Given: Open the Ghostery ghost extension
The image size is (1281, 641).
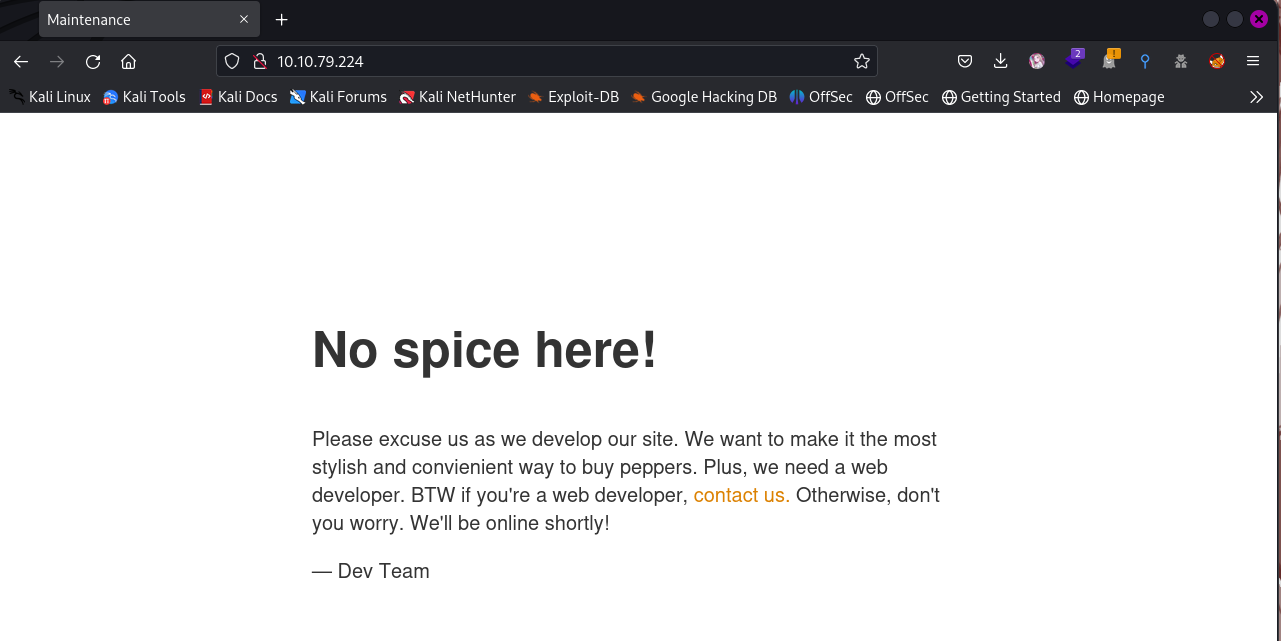Looking at the screenshot, I should pyautogui.click(x=1109, y=61).
